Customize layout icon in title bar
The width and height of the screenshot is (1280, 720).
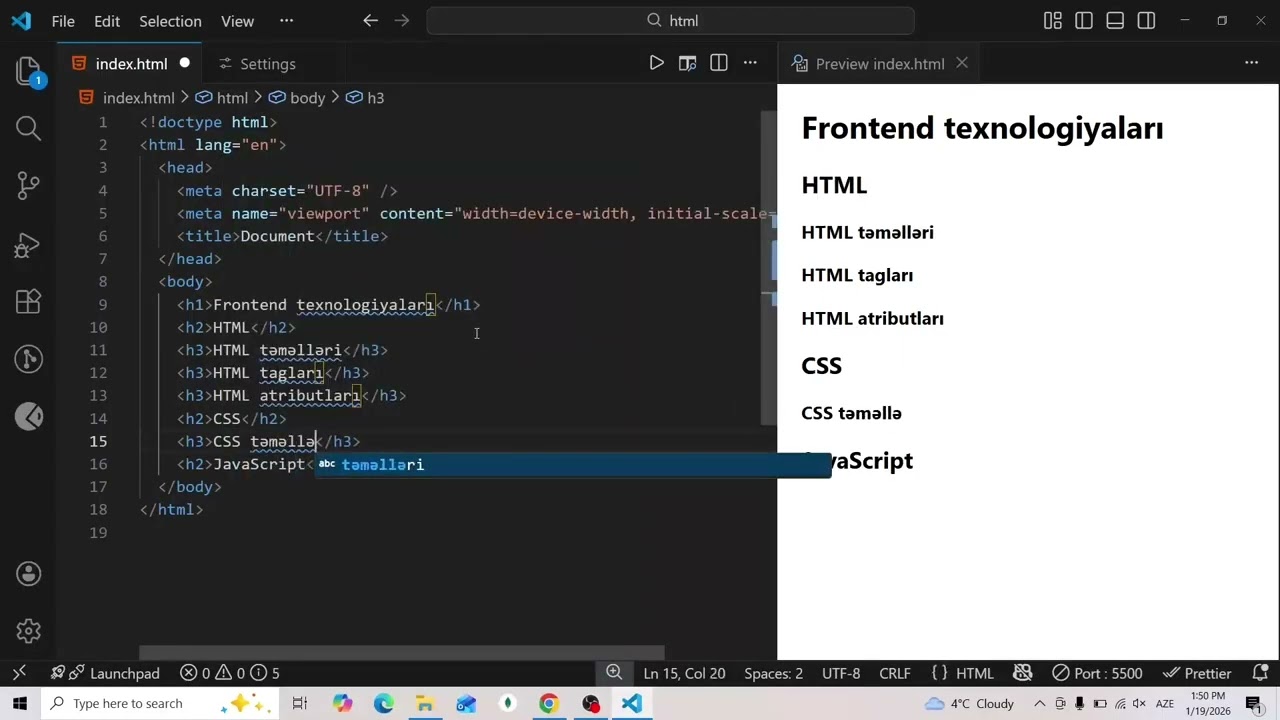1052,20
